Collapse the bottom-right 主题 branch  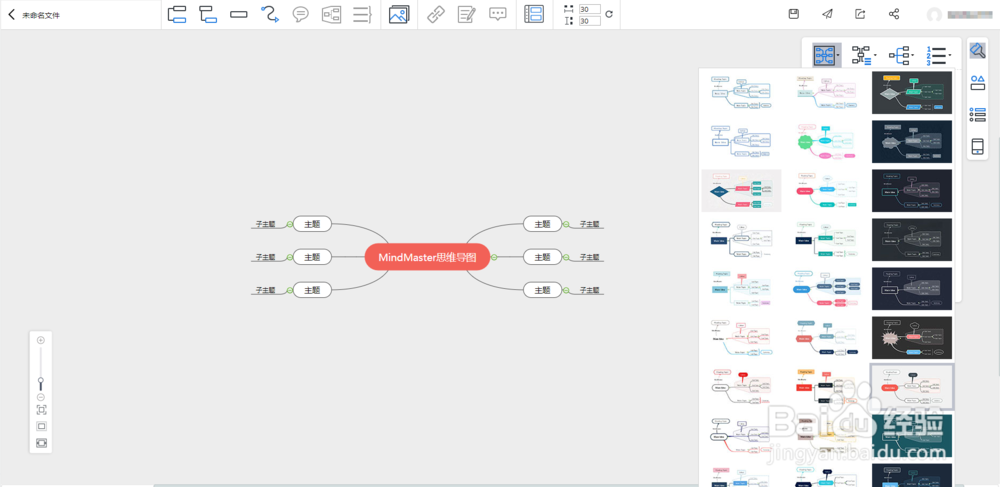(x=566, y=290)
